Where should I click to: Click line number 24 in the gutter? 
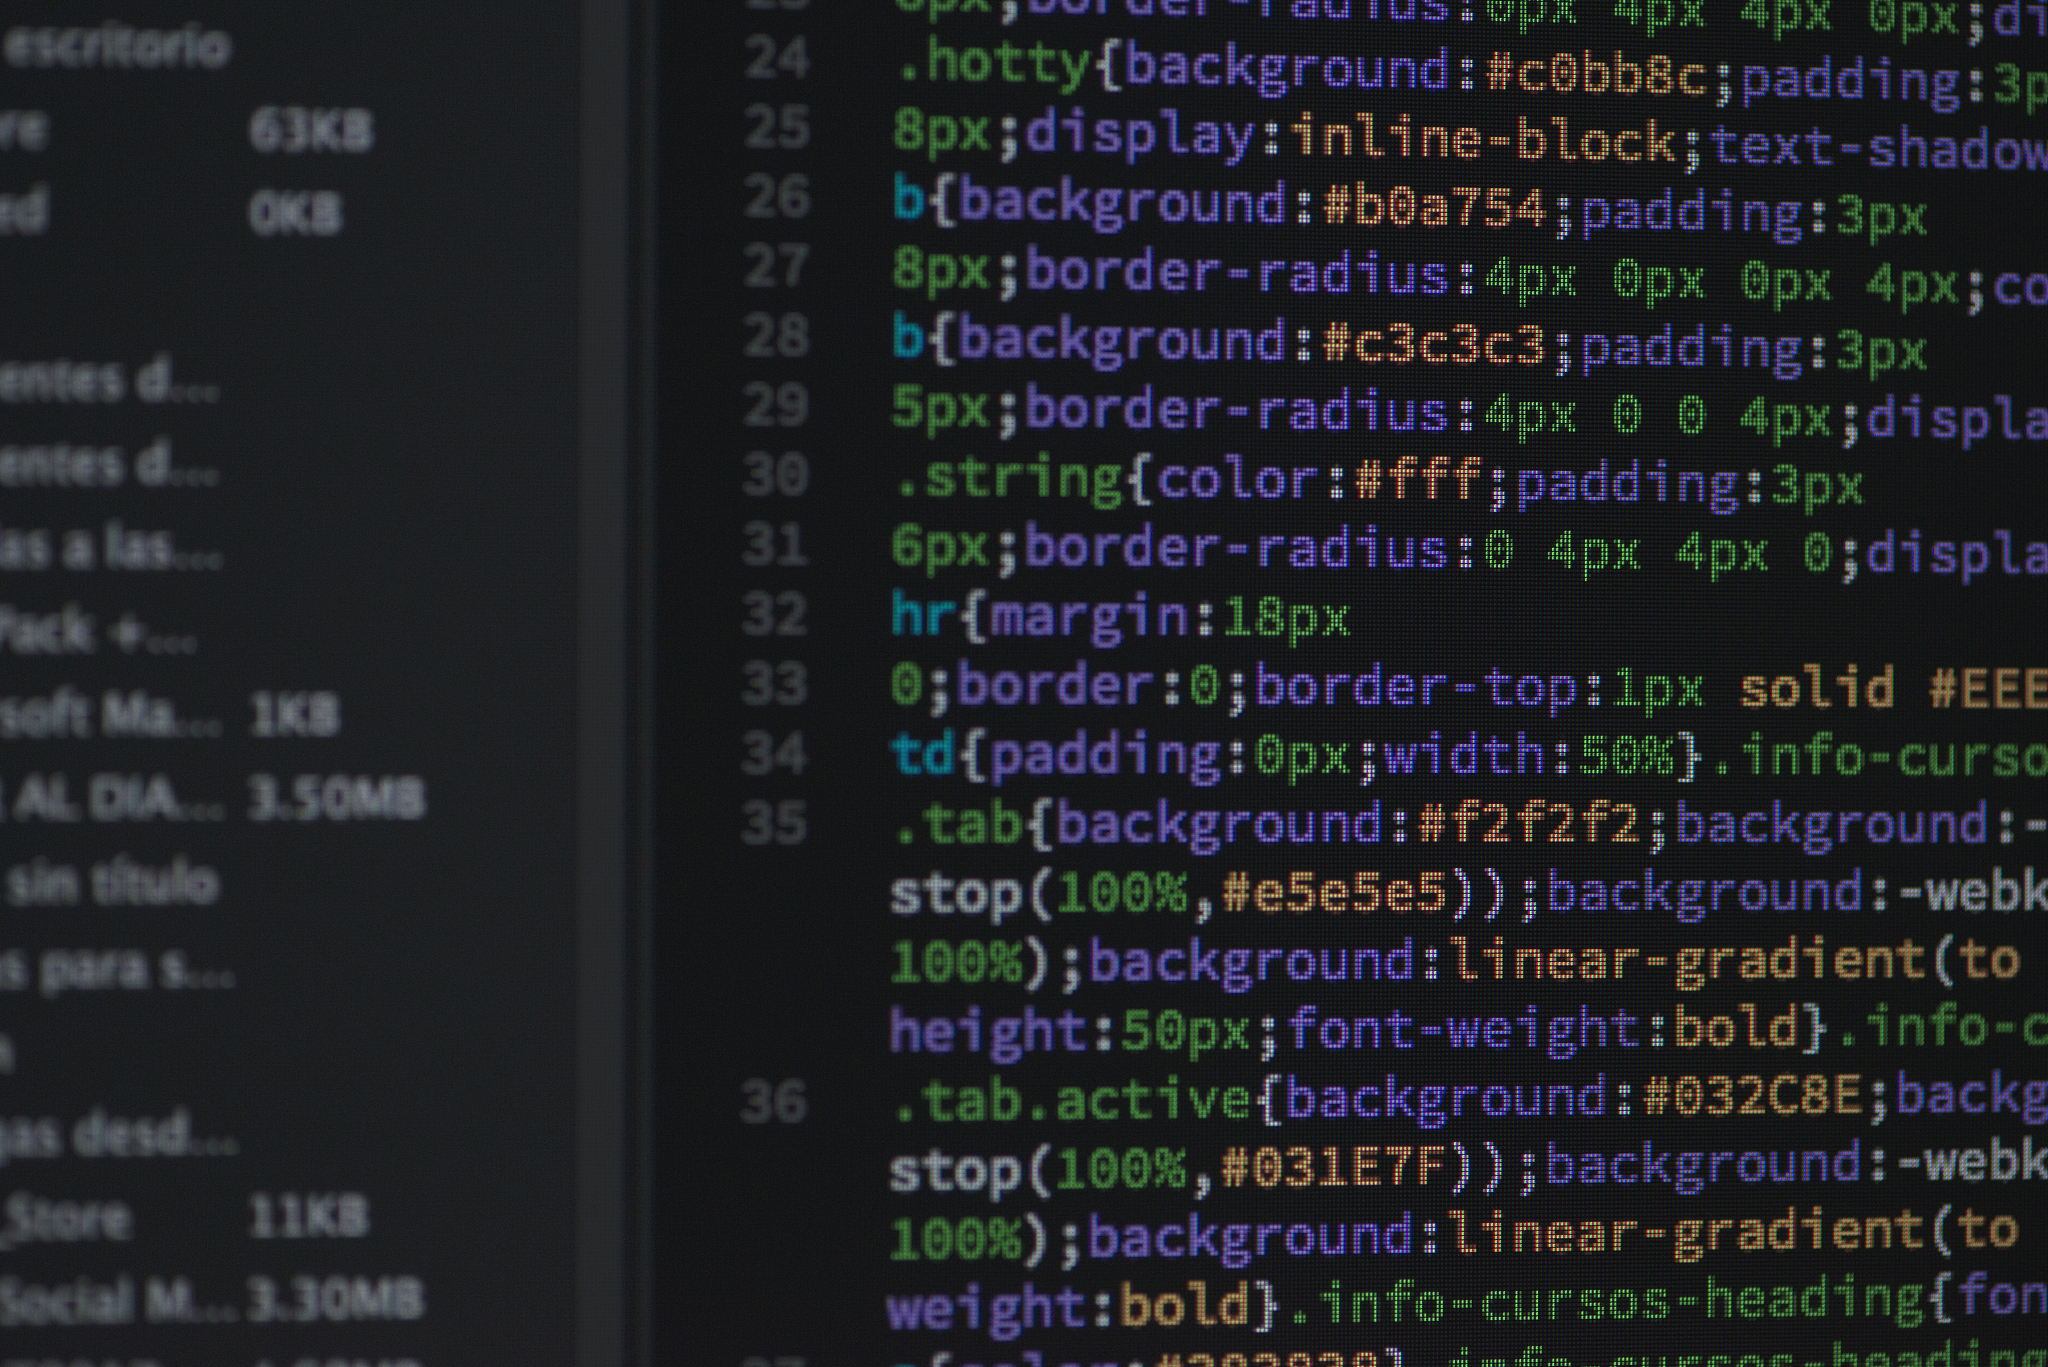point(777,58)
